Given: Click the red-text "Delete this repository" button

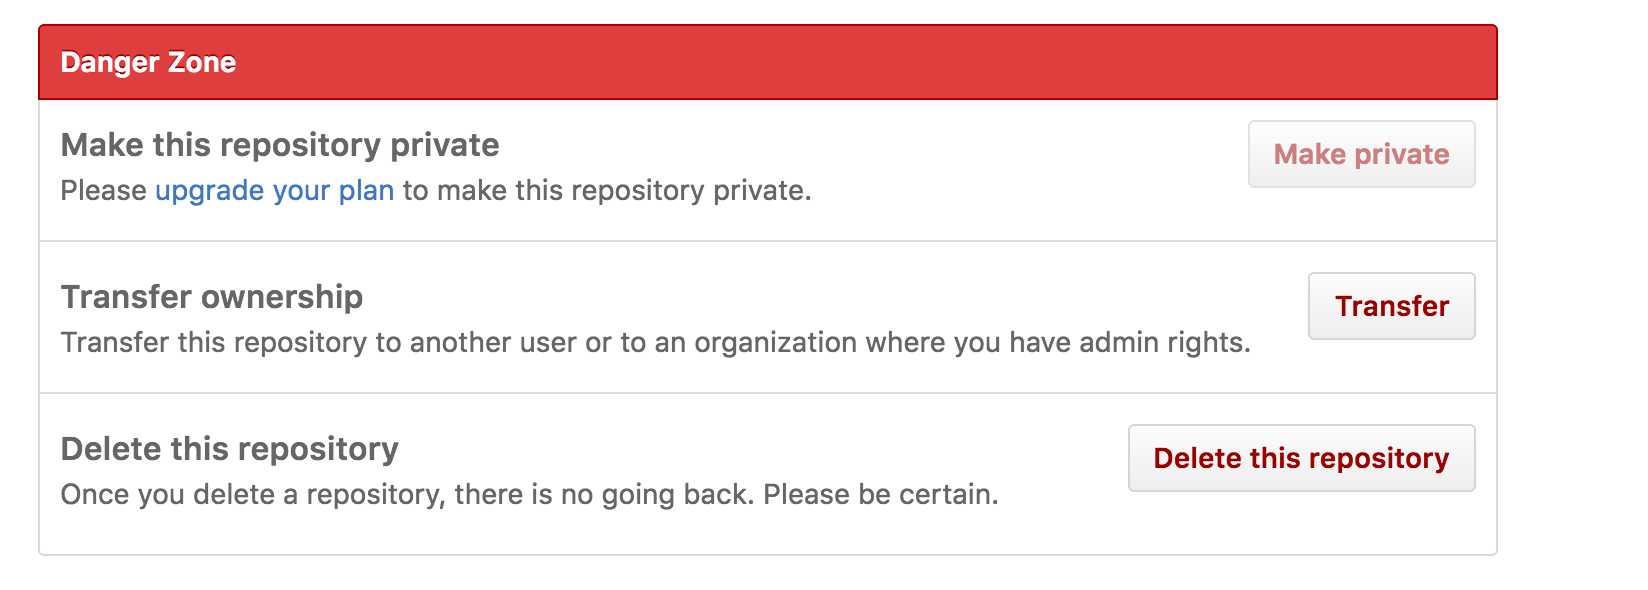Looking at the screenshot, I should point(1301,458).
